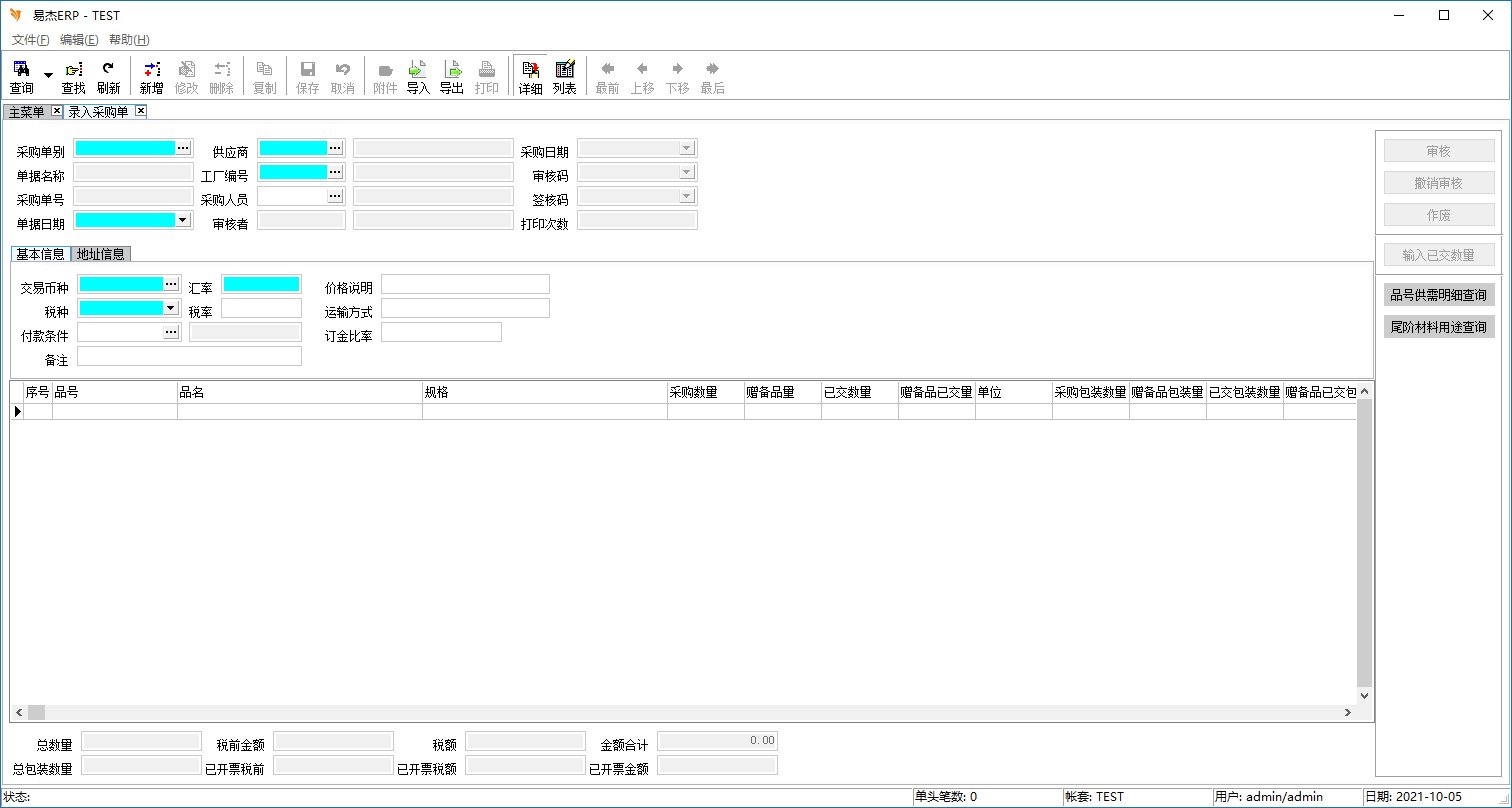Open the dropdown arrow beside 查询
Viewport: 1512px width, 808px height.
coord(48,75)
